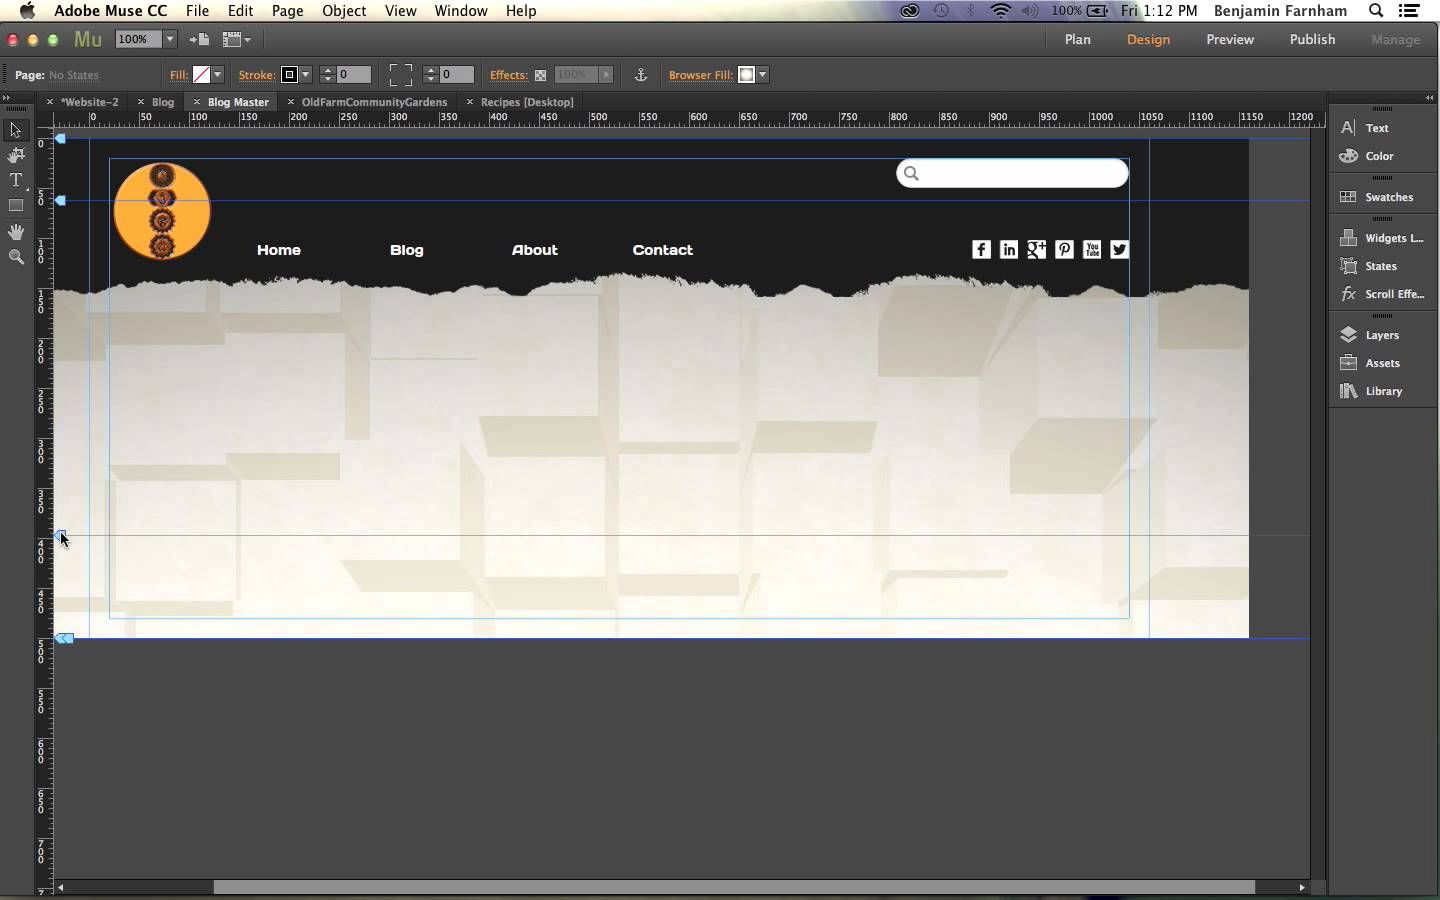The width and height of the screenshot is (1440, 900).
Task: Open the Edit menu
Action: pyautogui.click(x=241, y=11)
